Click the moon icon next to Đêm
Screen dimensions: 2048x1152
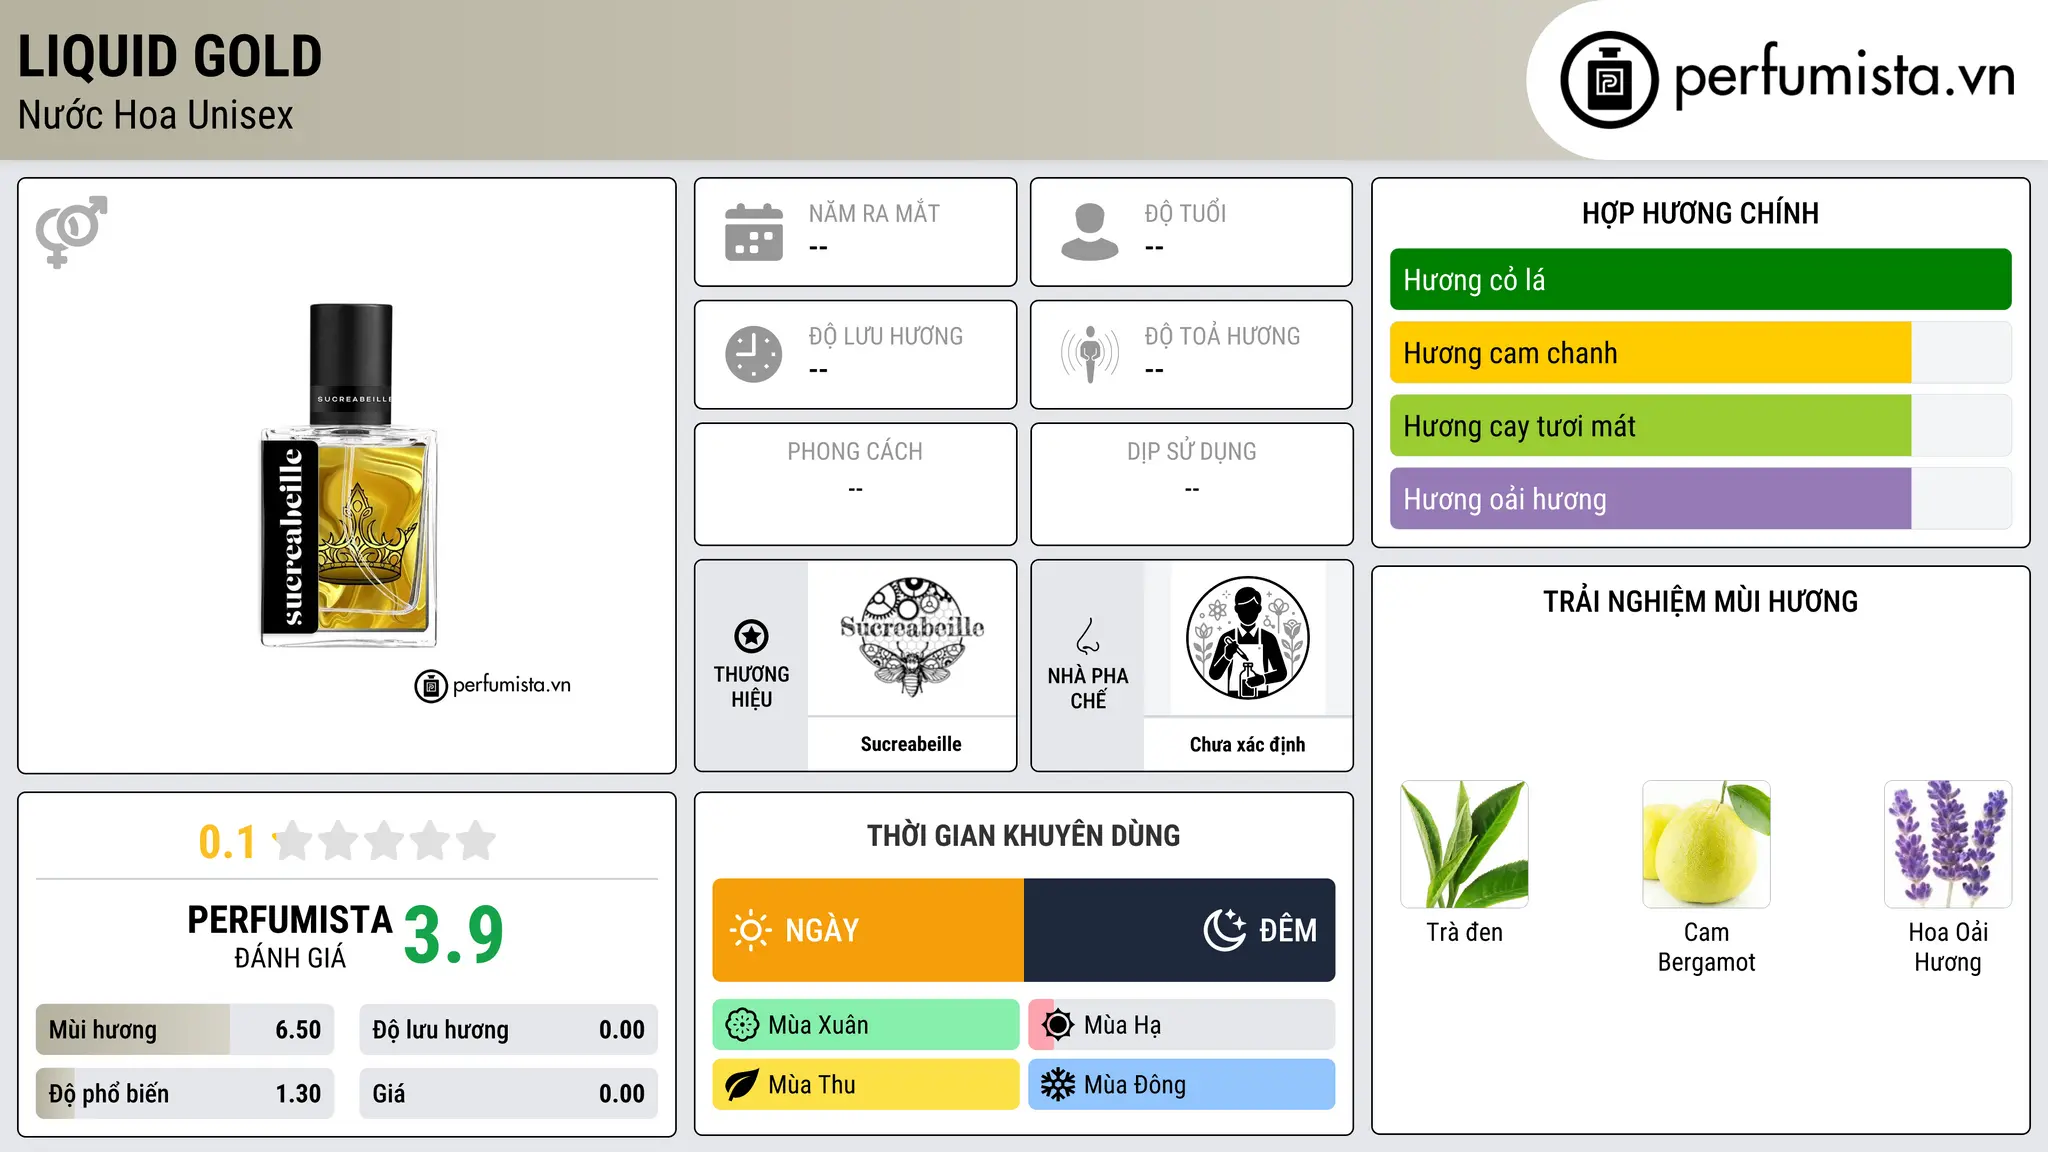(1224, 930)
